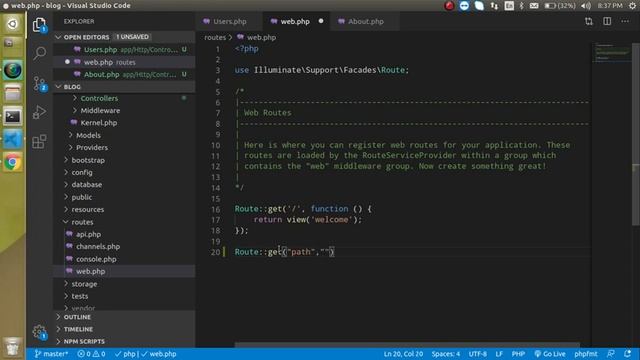Split the editor right

(607, 21)
